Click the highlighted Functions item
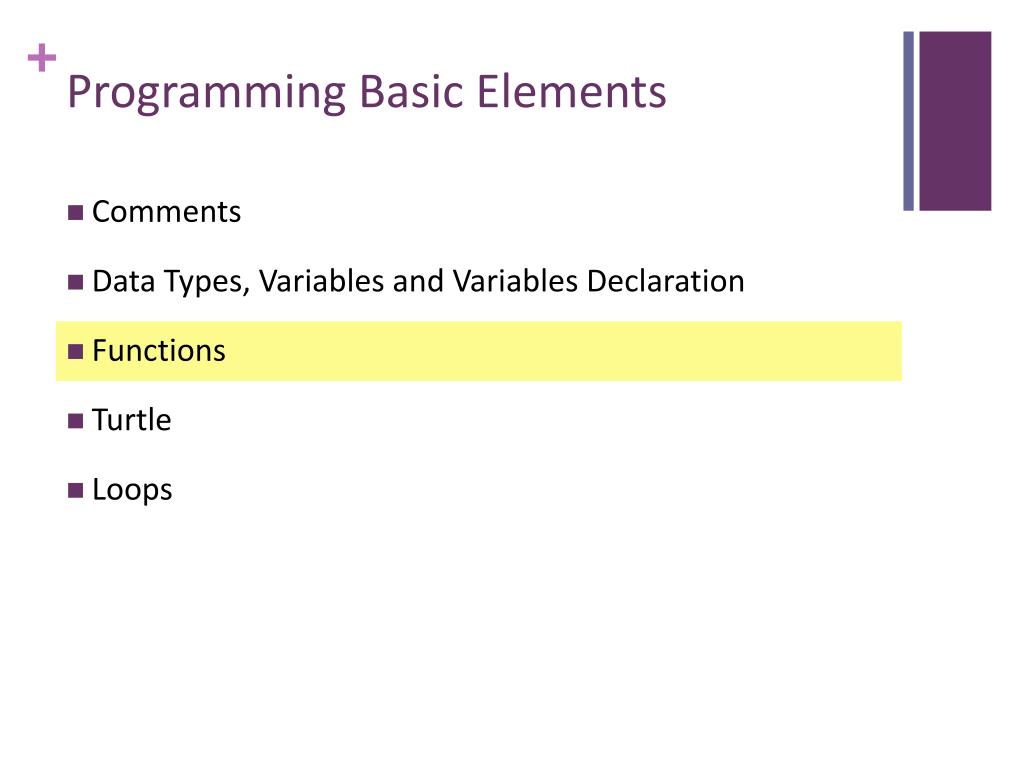Viewport: 1024px width, 768px height. point(159,351)
